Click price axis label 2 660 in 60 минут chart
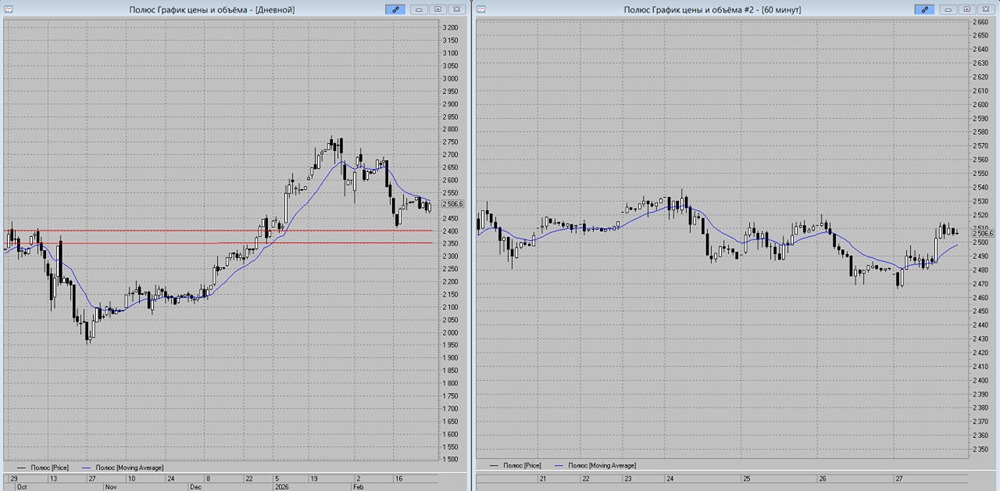 click(x=981, y=22)
